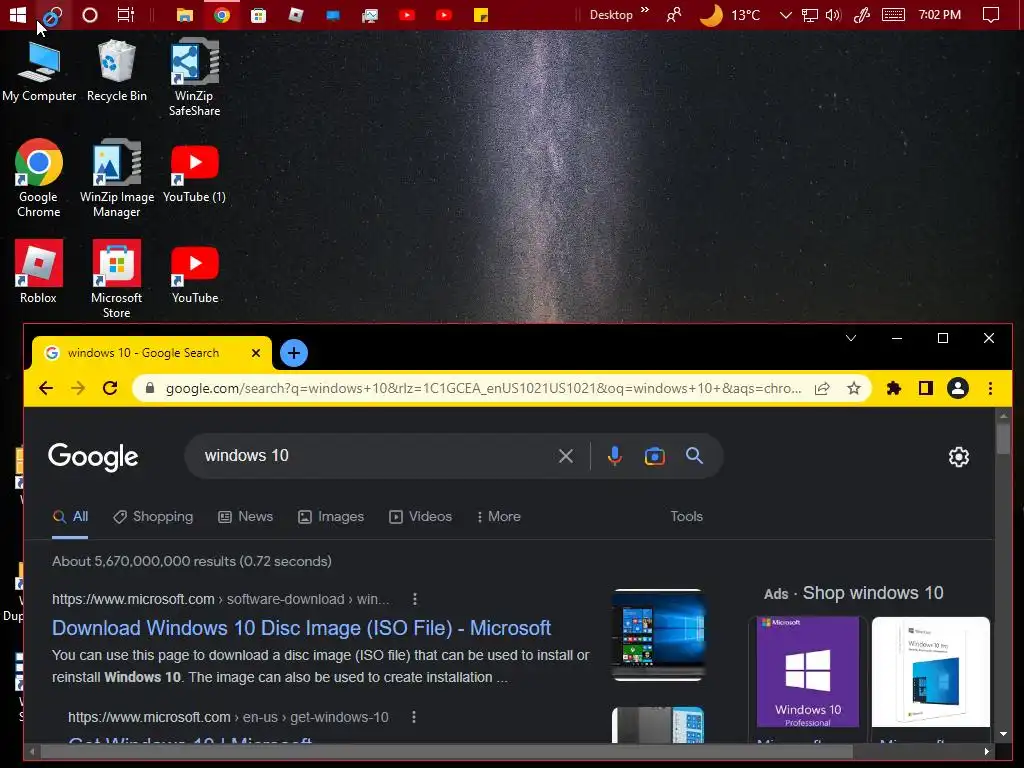This screenshot has width=1024, height=768.
Task: Click the Cortana circle icon in taskbar
Action: click(89, 14)
